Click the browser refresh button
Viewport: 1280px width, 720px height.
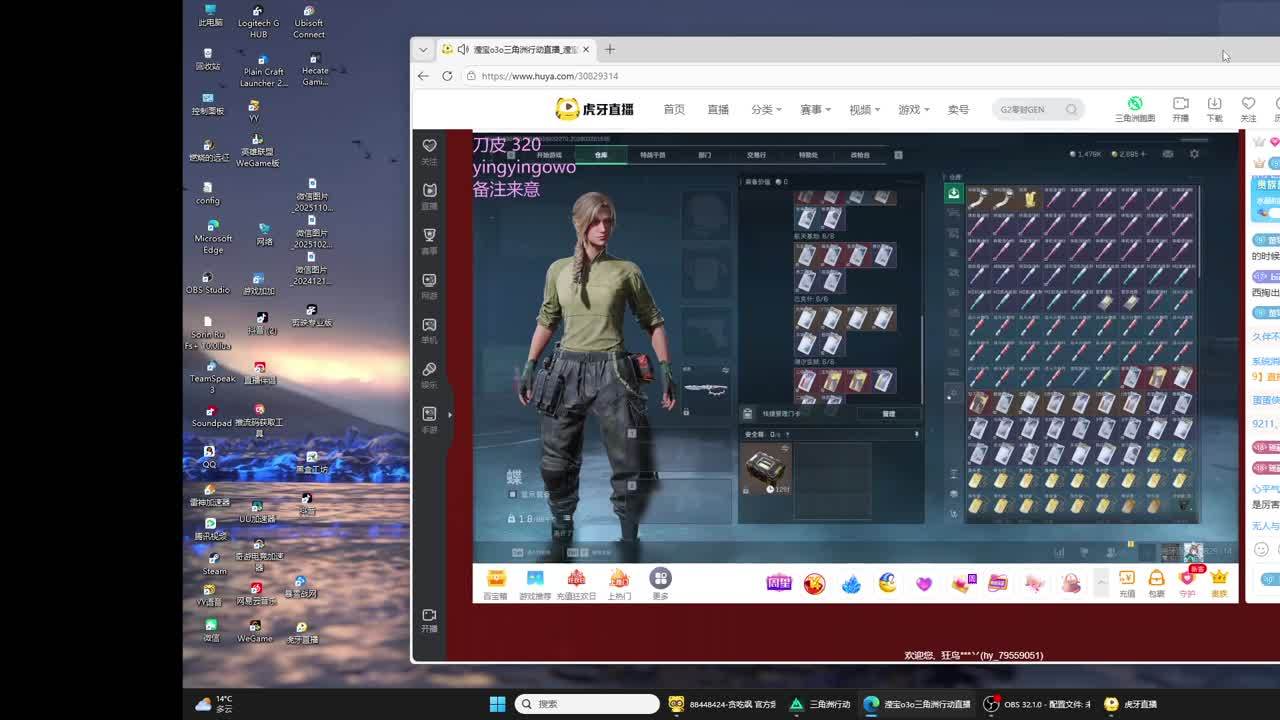pos(447,76)
